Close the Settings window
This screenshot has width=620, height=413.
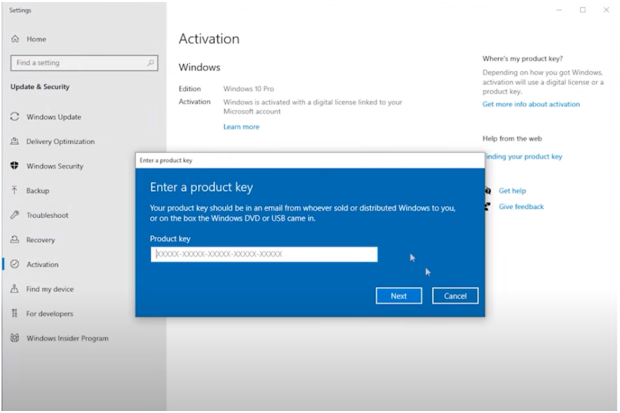click(x=606, y=10)
